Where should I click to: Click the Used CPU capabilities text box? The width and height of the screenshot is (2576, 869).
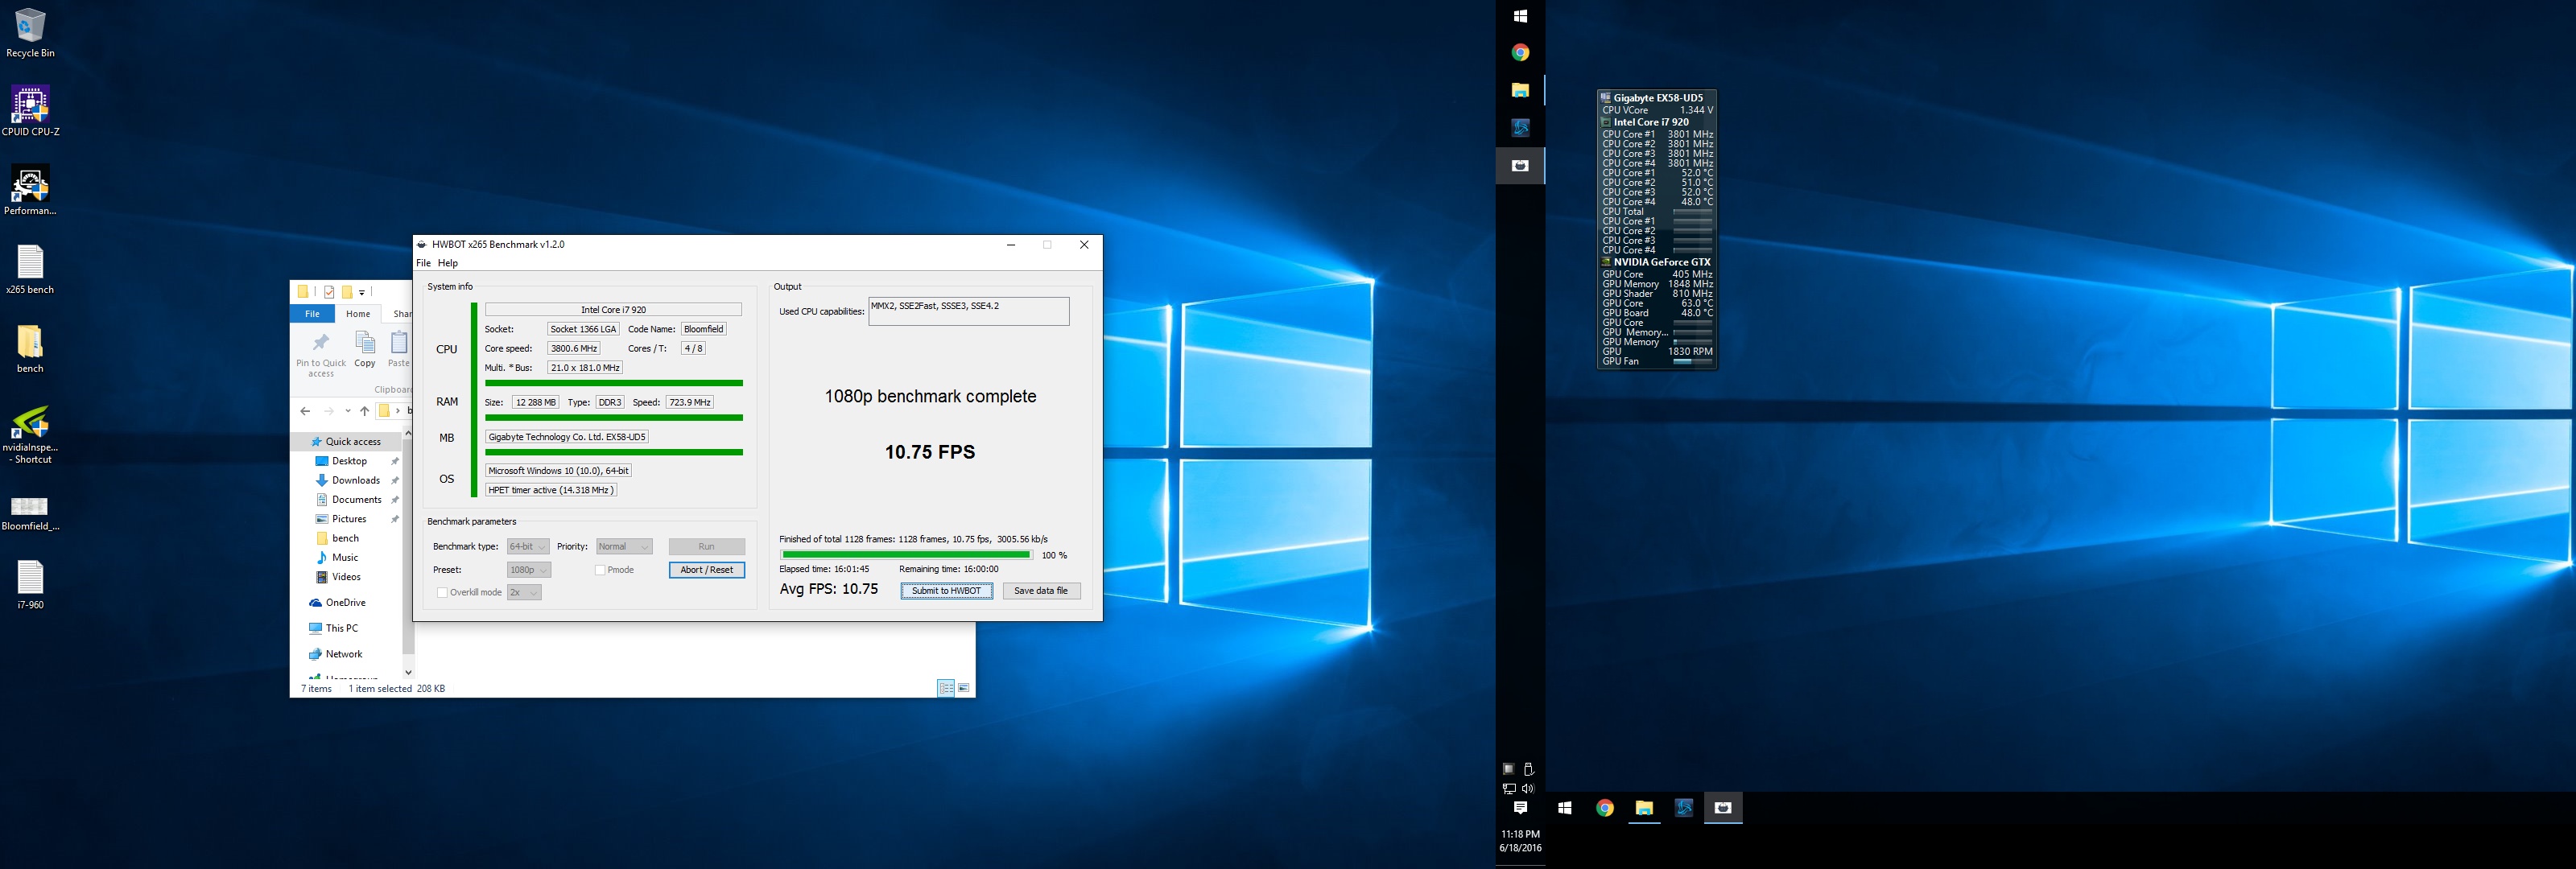[968, 311]
